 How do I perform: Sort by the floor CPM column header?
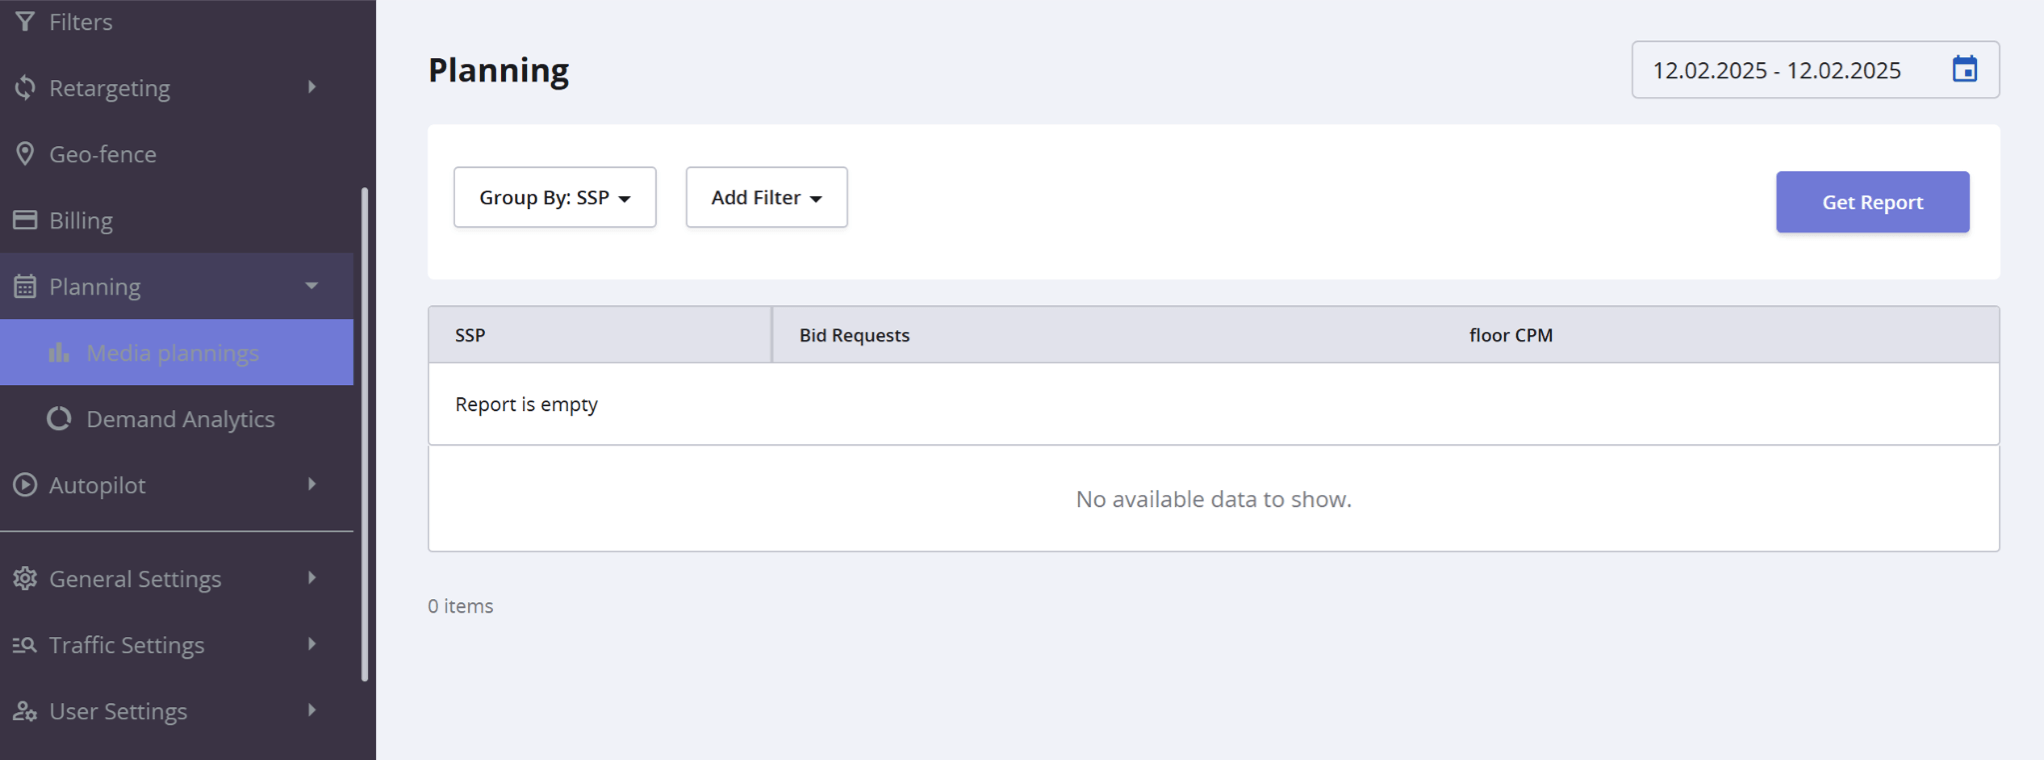1510,335
